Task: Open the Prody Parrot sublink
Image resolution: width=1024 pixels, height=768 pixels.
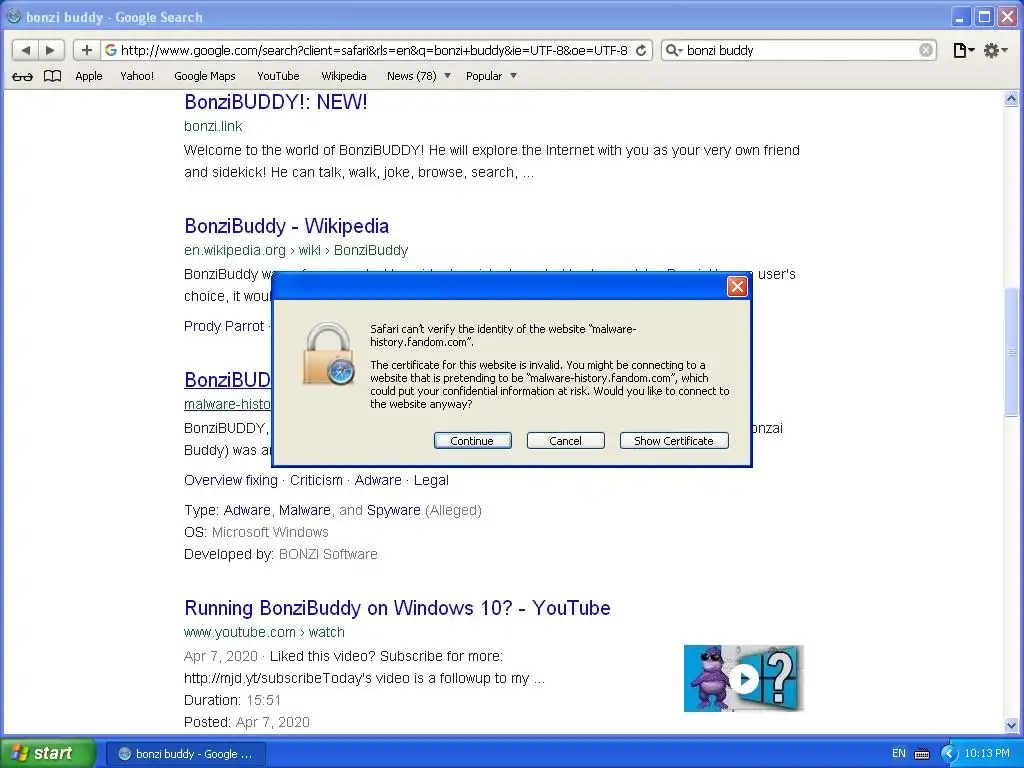Action: click(224, 326)
